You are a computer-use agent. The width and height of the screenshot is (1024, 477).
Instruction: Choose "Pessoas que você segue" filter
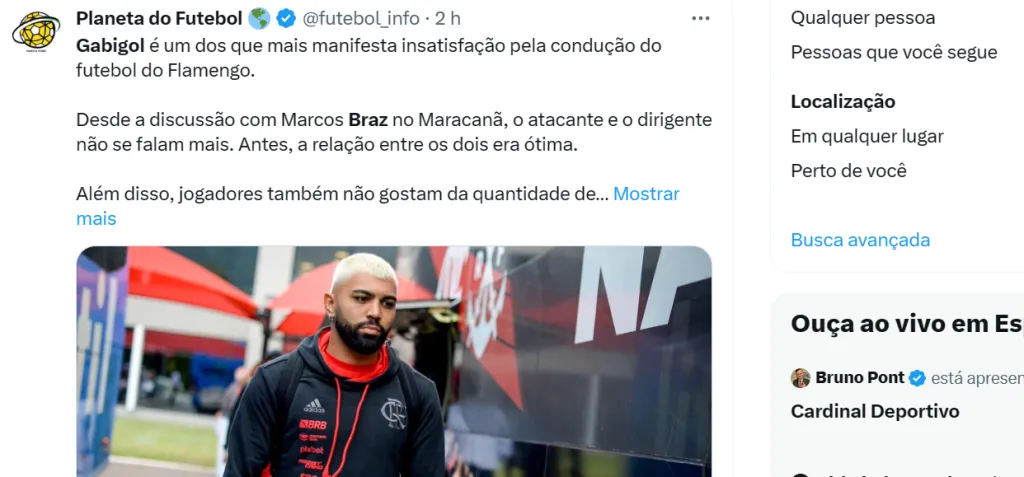(x=894, y=52)
